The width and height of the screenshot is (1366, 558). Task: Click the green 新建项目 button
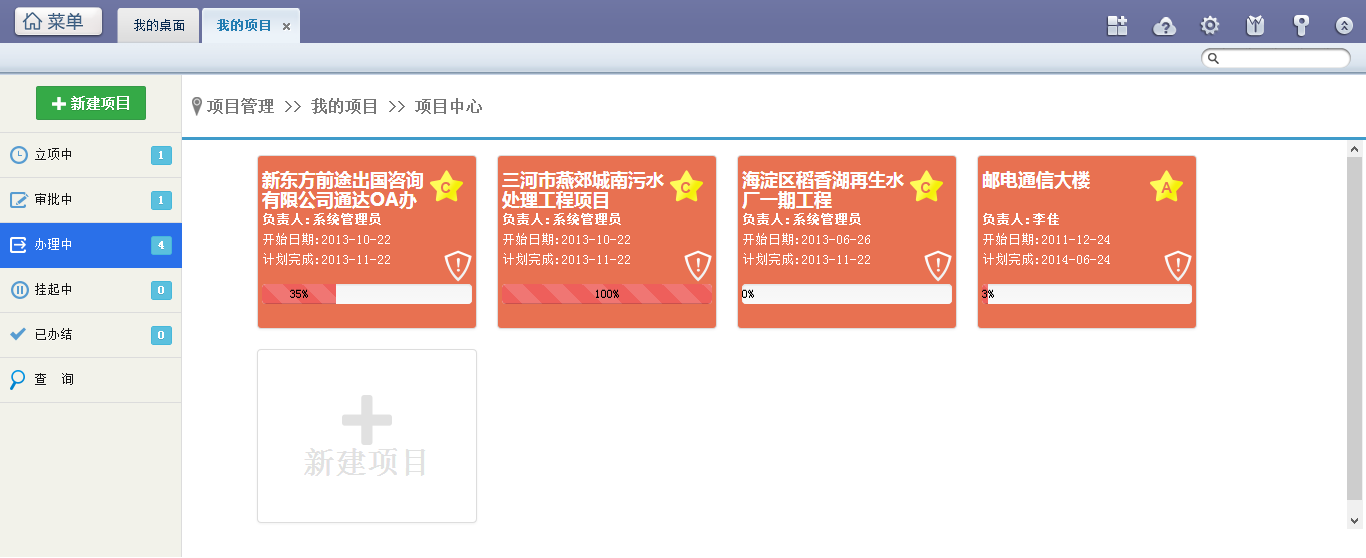91,103
